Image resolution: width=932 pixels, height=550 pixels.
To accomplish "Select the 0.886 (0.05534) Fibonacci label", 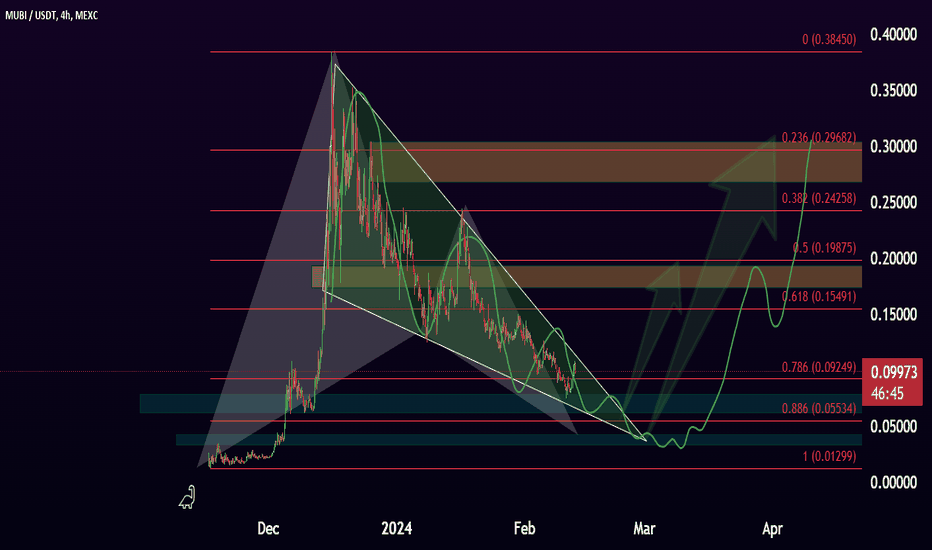I will [x=819, y=408].
